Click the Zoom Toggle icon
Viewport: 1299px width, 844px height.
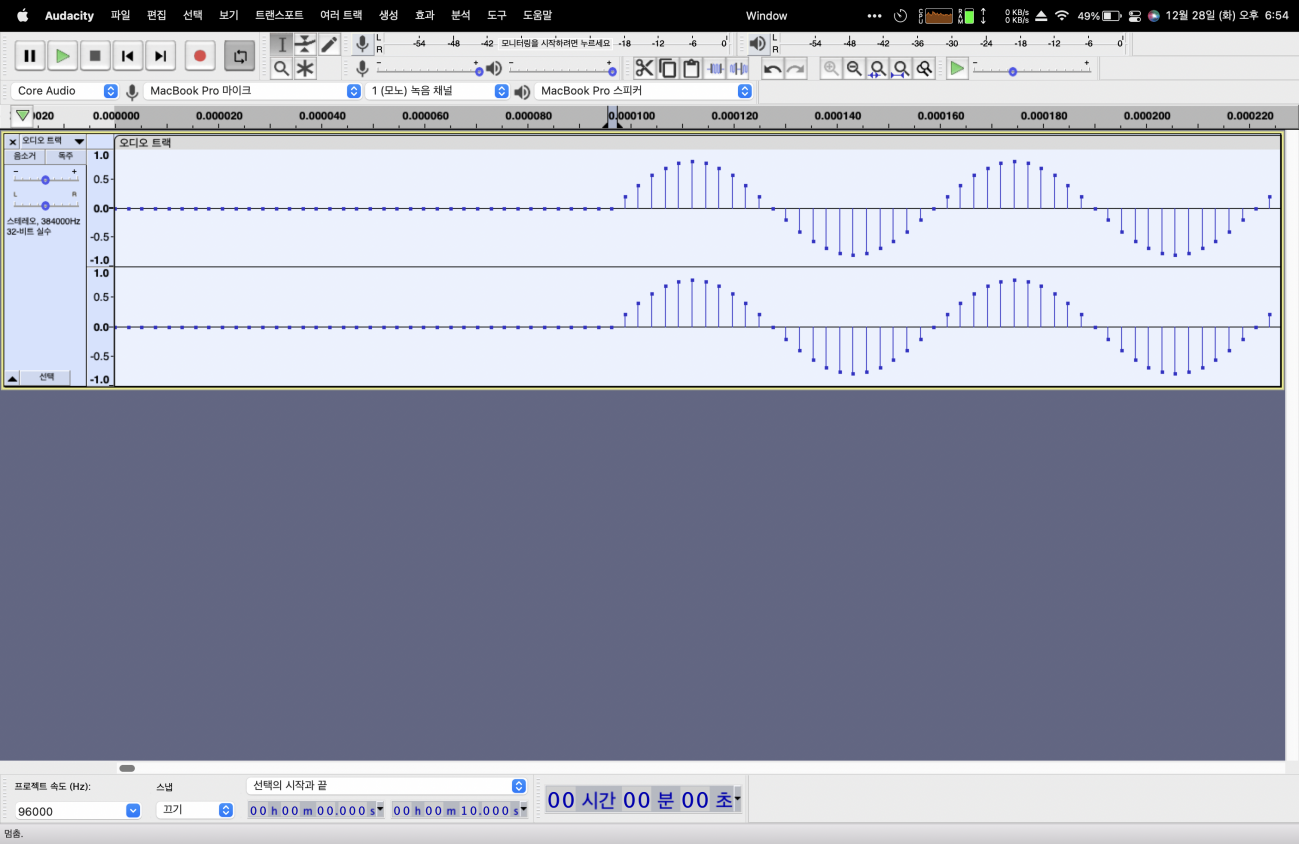point(924,68)
